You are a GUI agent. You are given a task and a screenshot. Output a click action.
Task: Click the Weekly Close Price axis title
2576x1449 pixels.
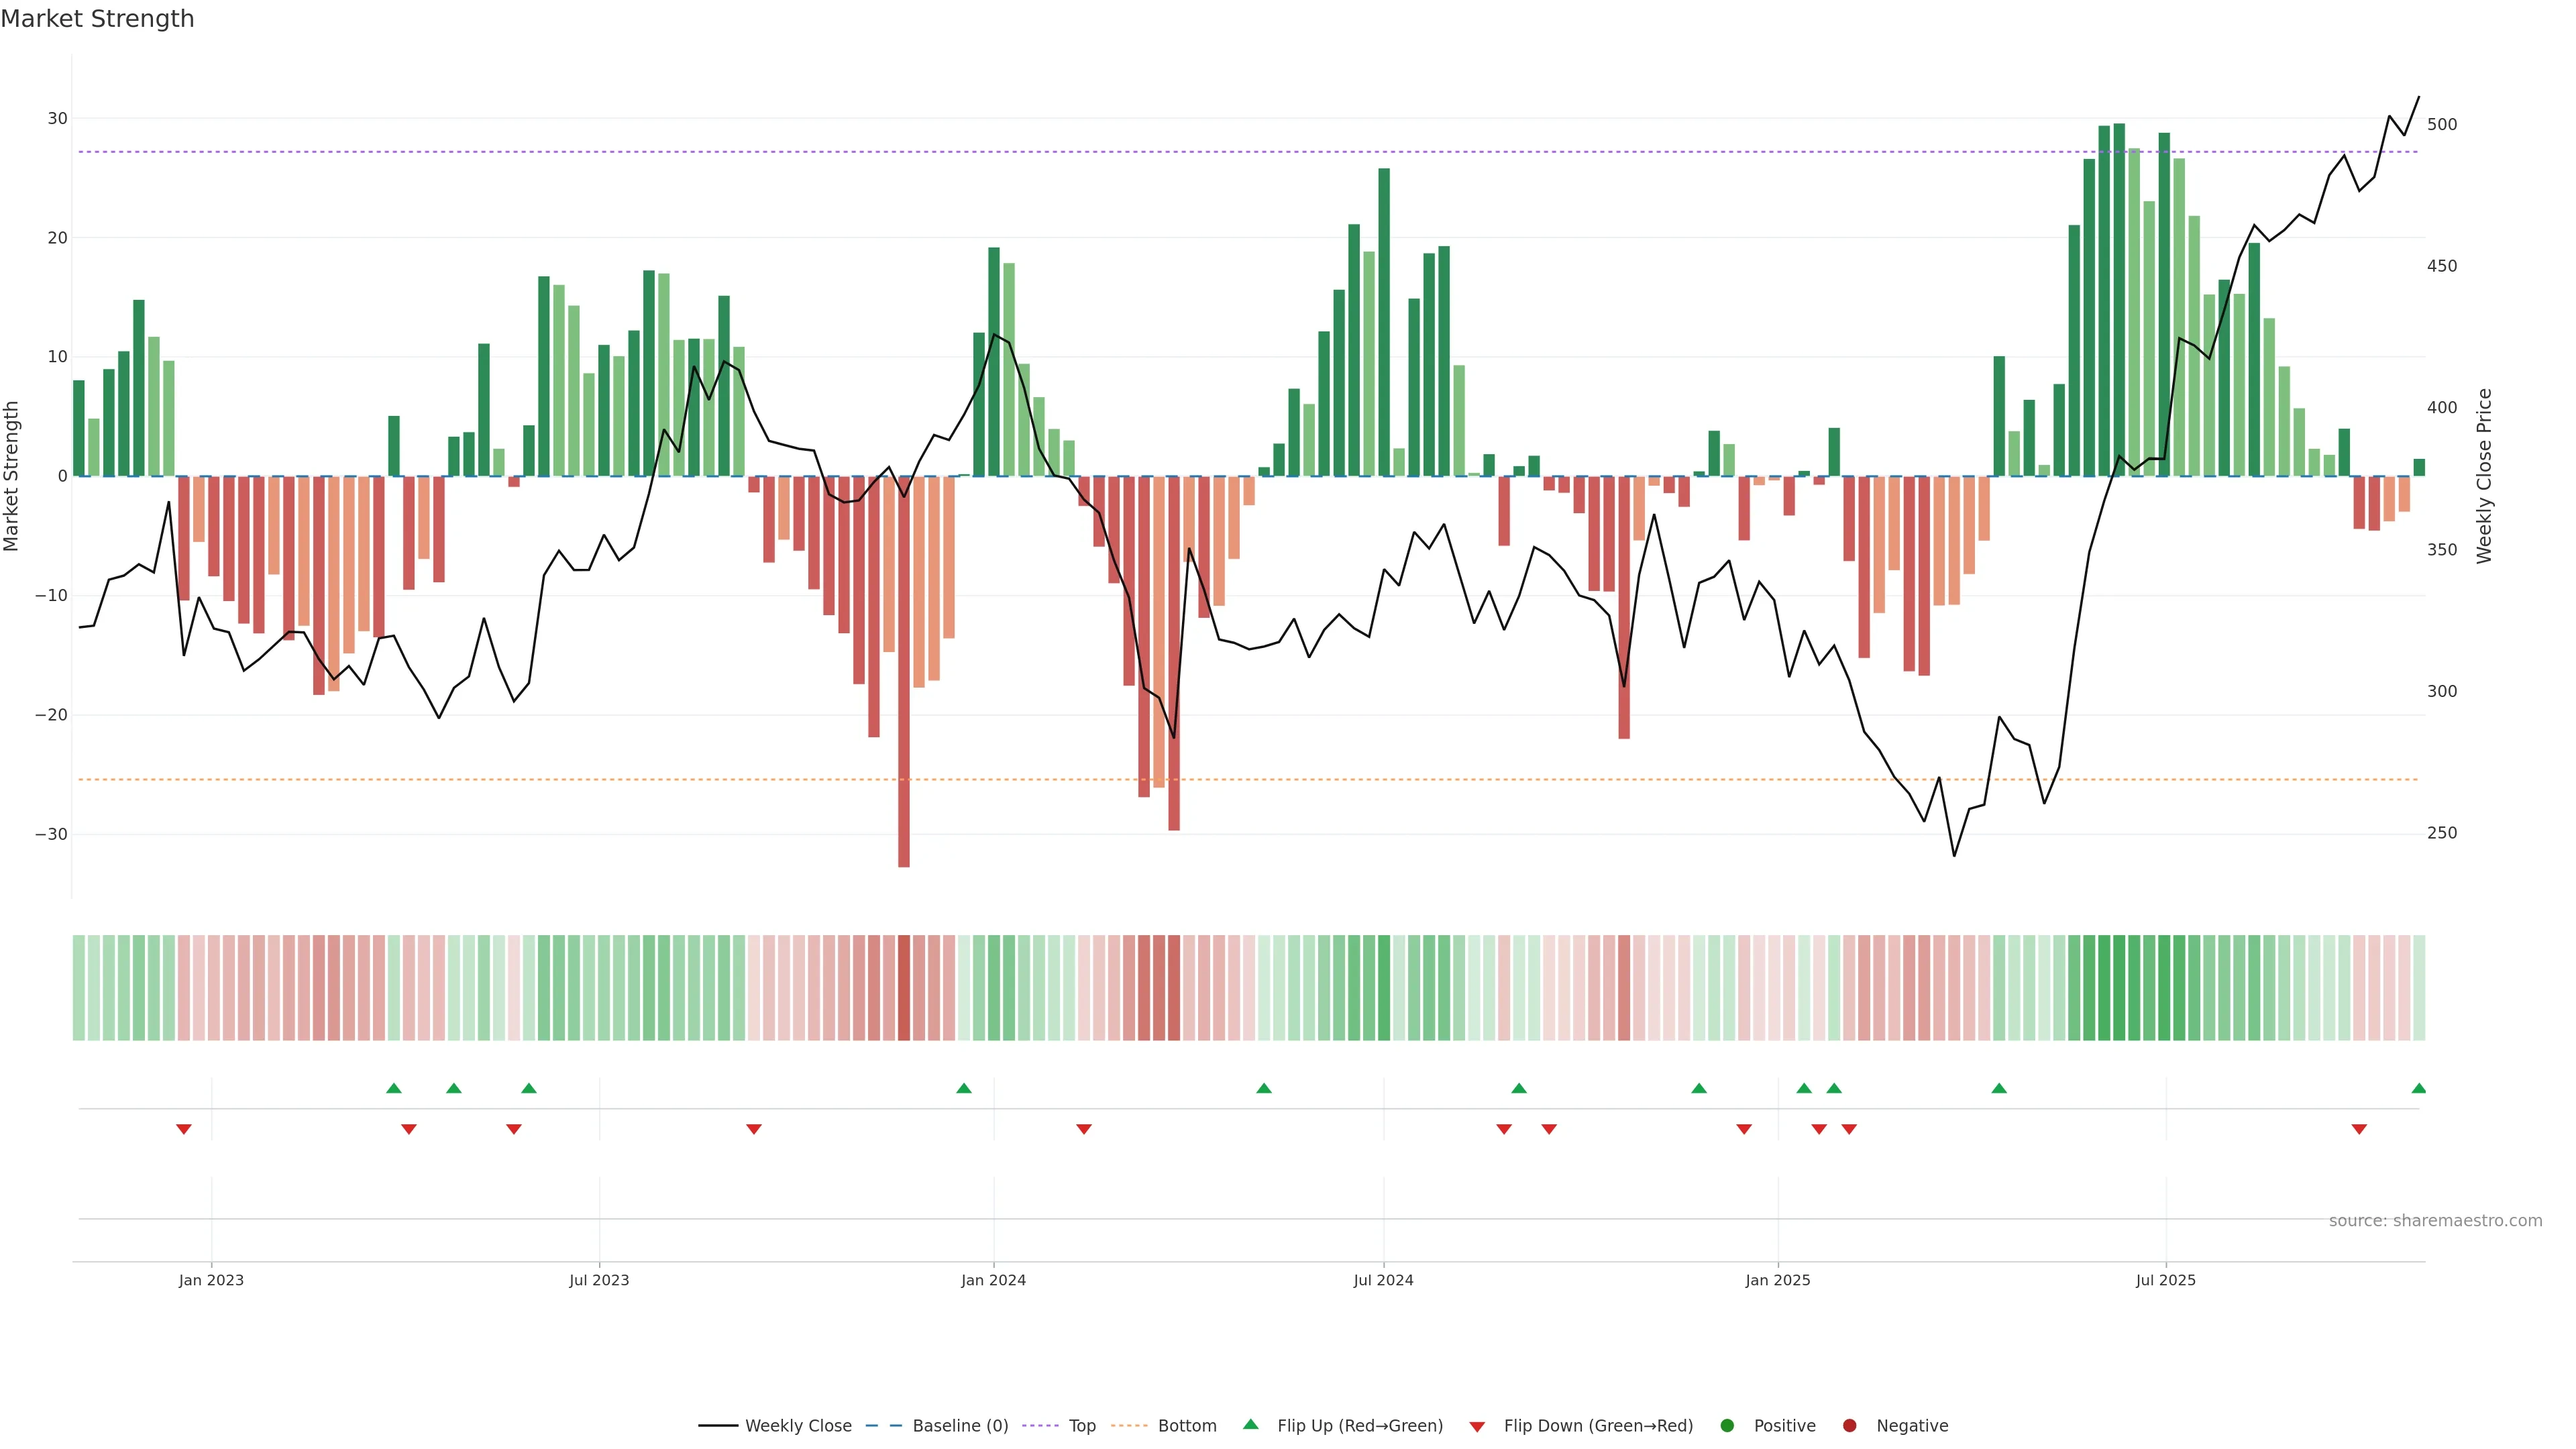(2485, 476)
